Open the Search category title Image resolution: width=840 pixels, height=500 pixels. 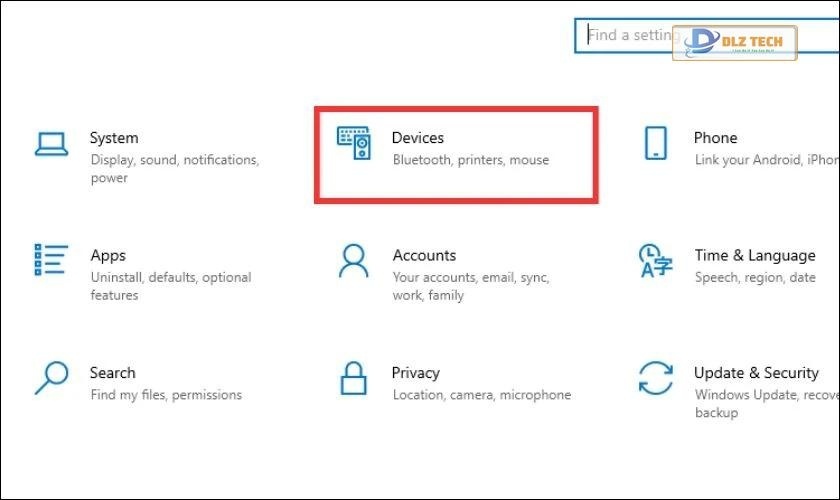(x=112, y=373)
